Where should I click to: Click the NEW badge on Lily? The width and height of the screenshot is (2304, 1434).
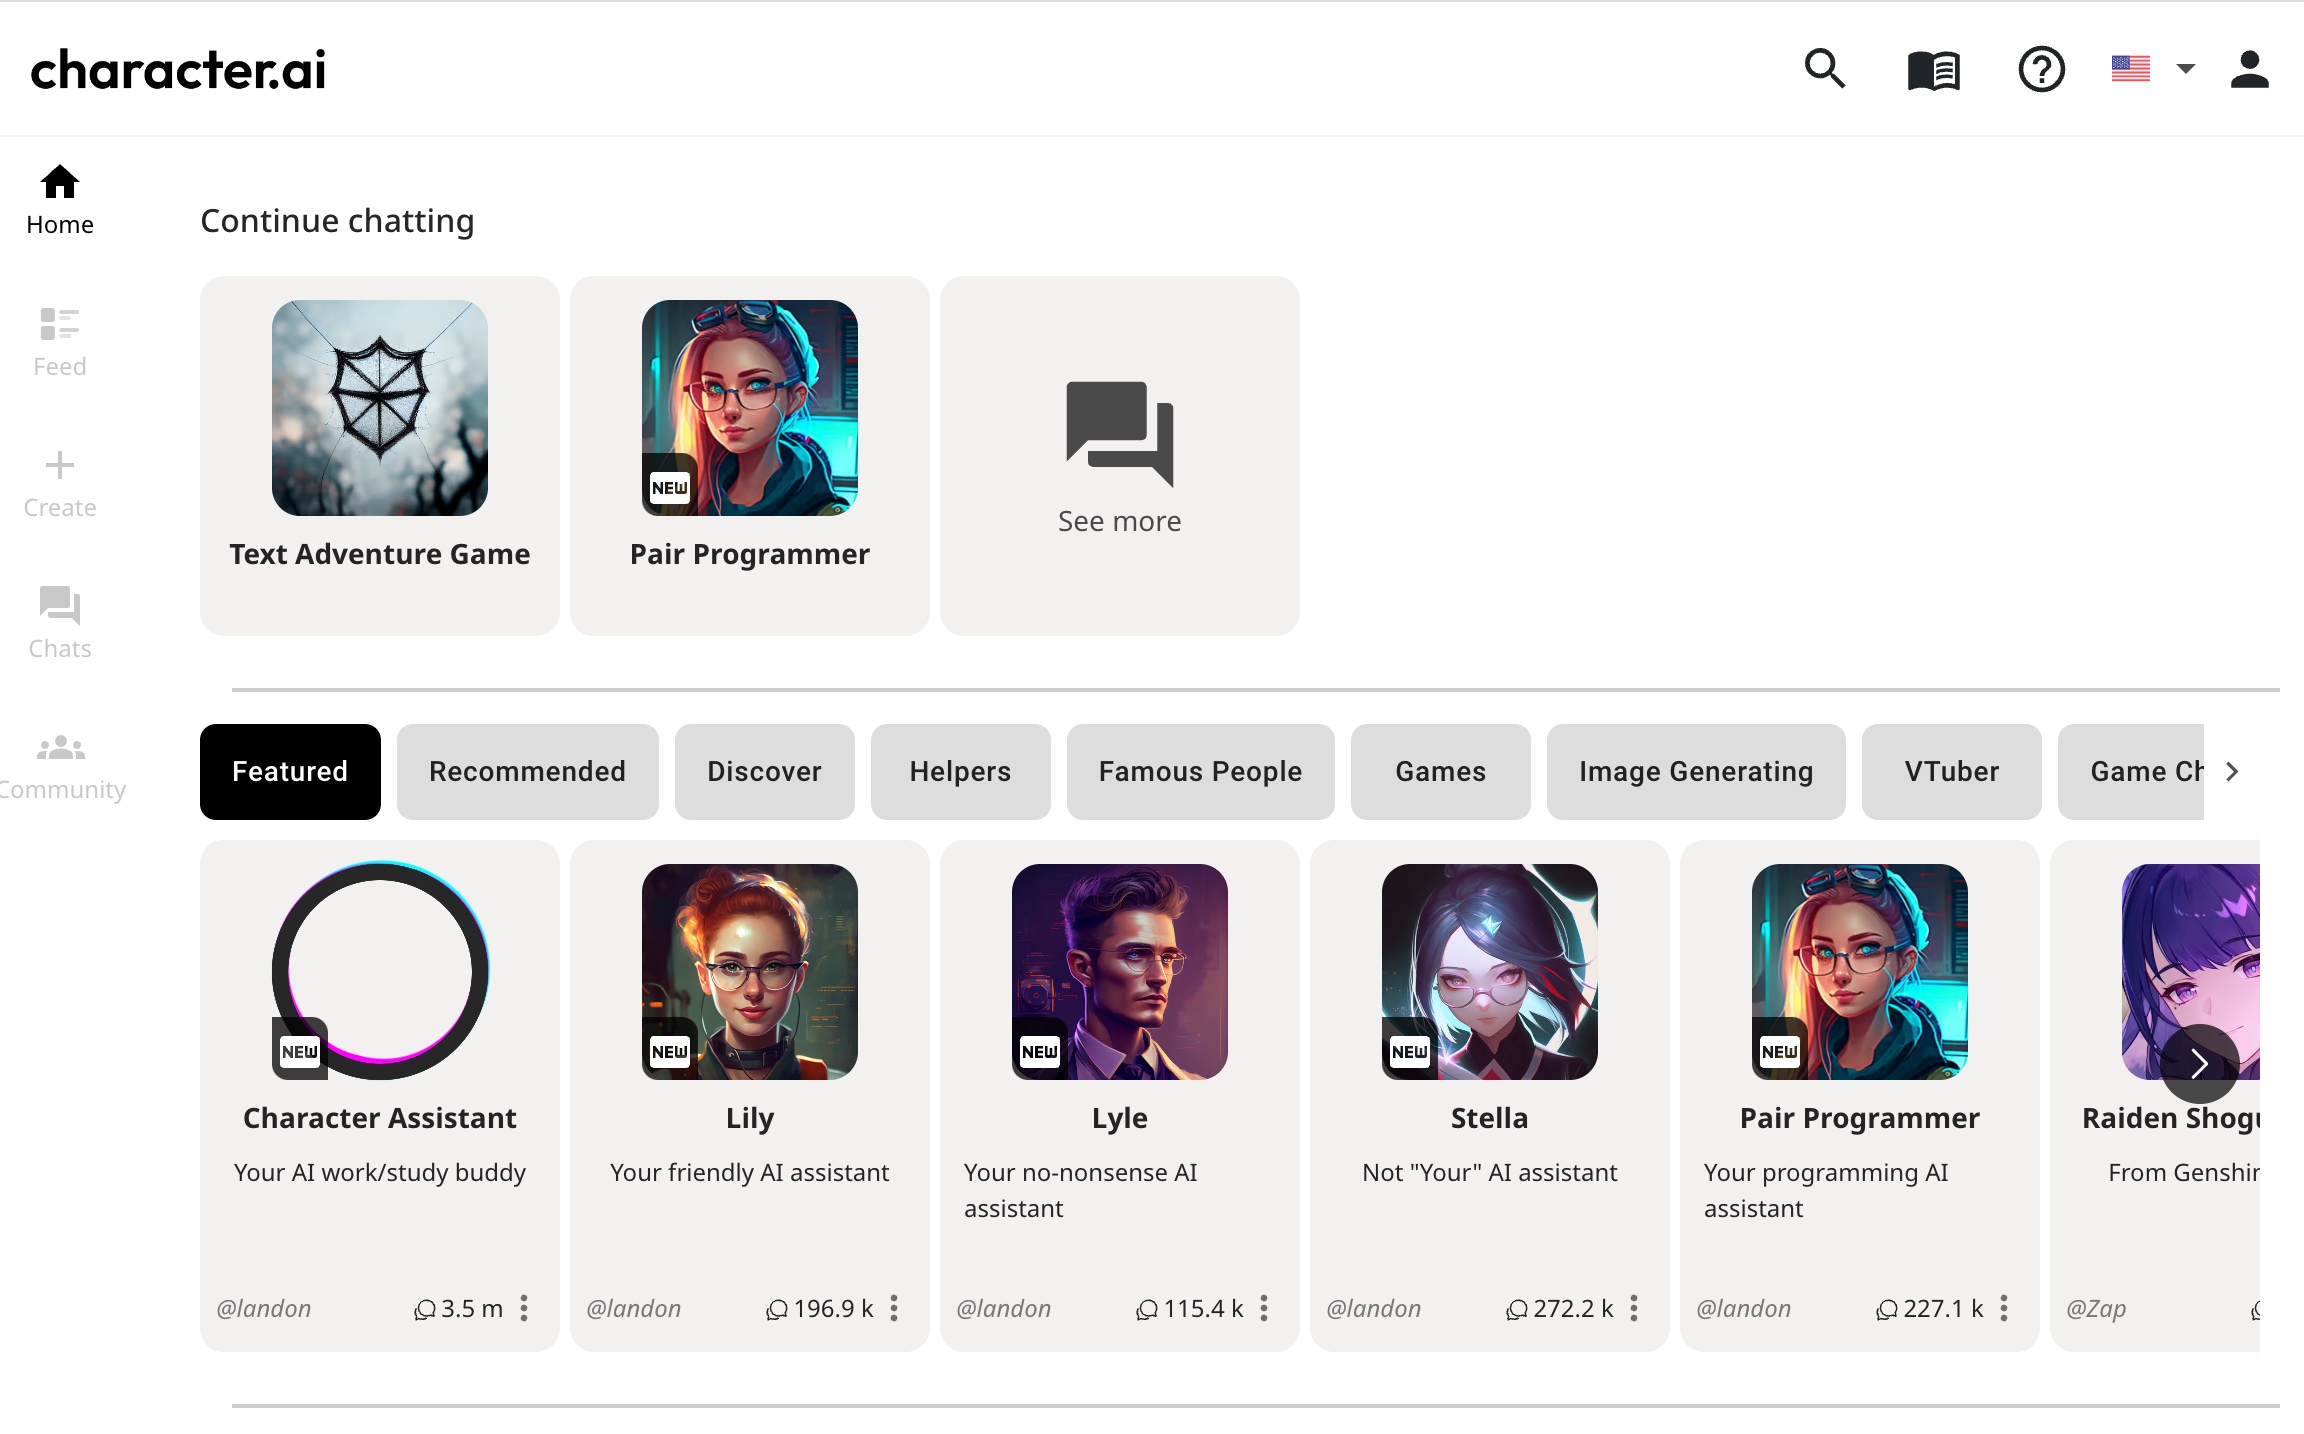pyautogui.click(x=669, y=1051)
